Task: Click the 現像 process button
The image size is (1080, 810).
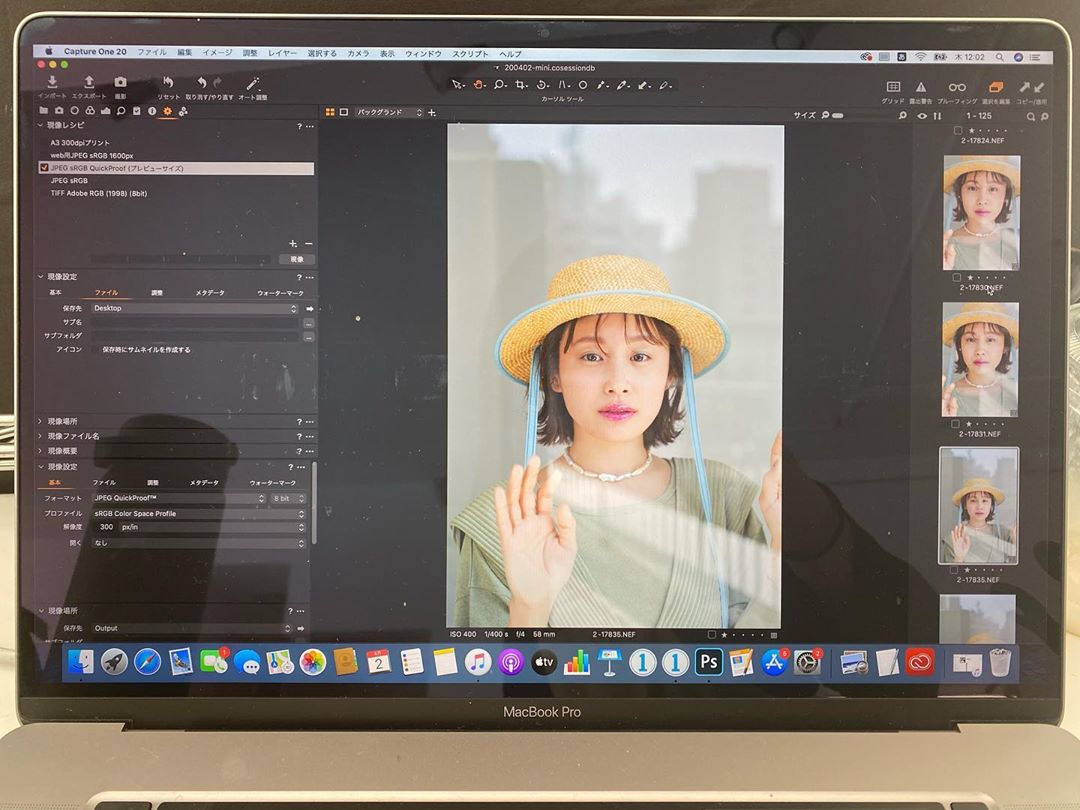Action: (x=296, y=259)
